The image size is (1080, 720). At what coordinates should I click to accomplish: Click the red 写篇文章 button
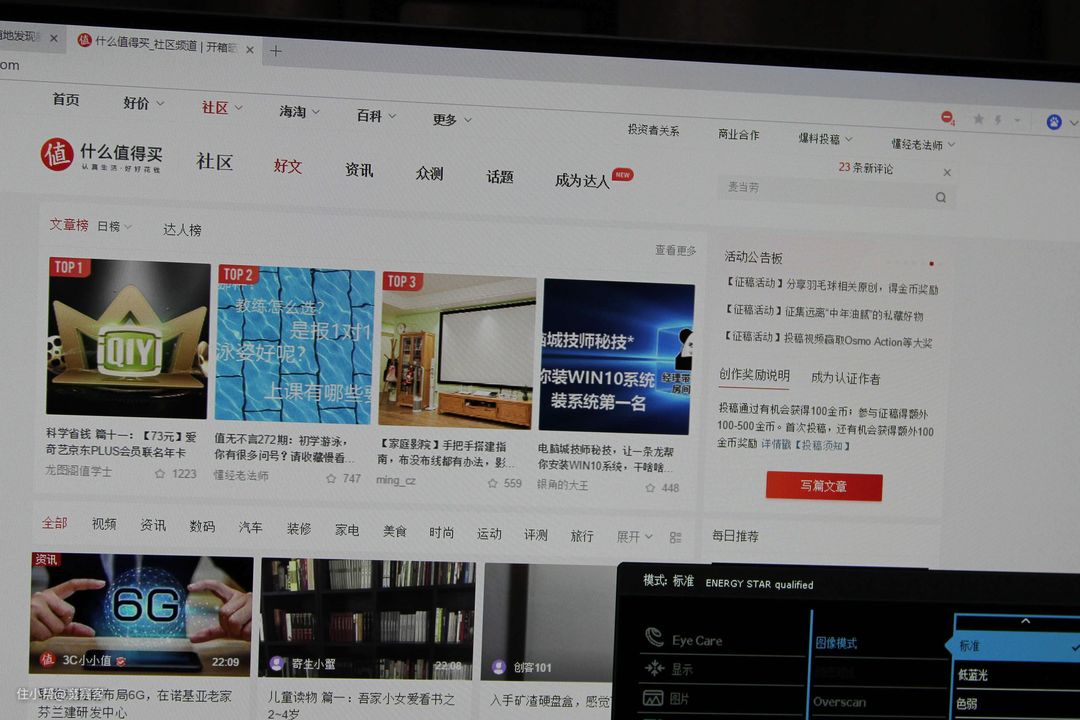823,486
